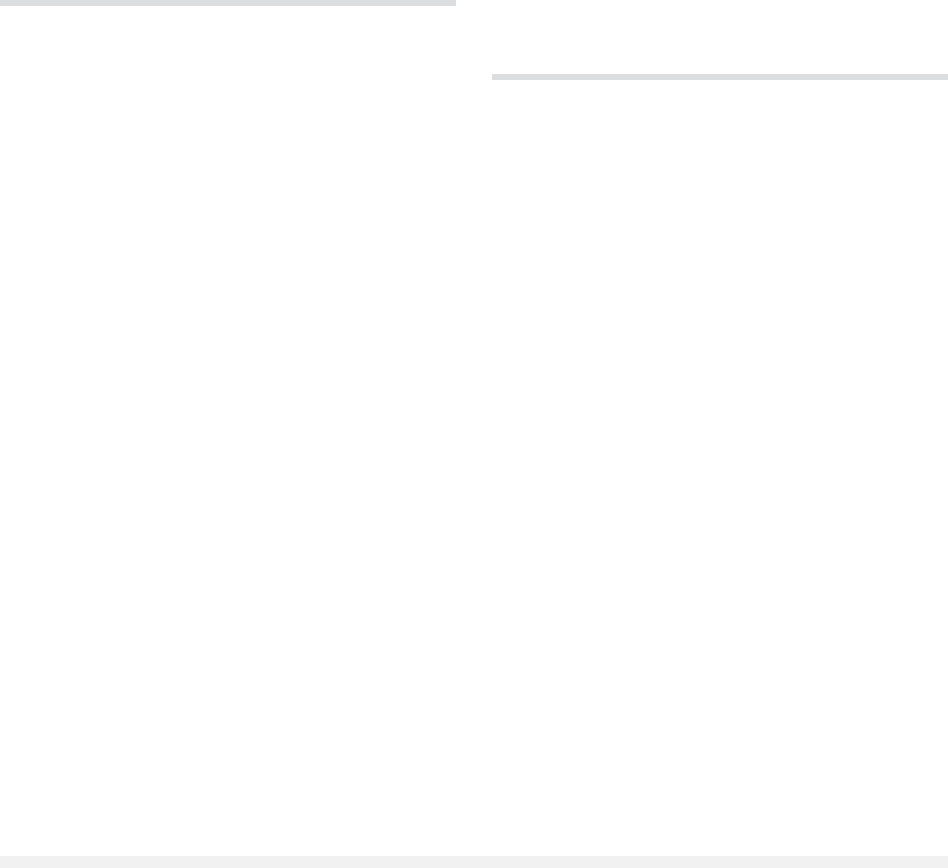Click the left end of the right divider bar
The height and width of the screenshot is (868, 948).
(498, 77)
